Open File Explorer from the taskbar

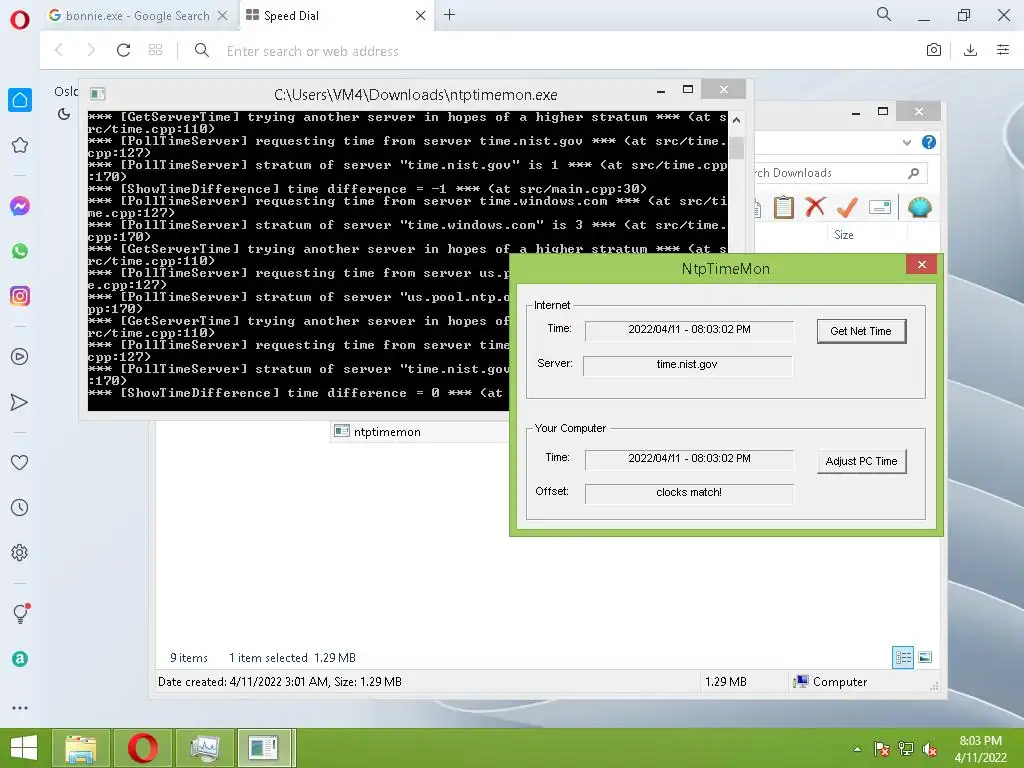pos(80,748)
